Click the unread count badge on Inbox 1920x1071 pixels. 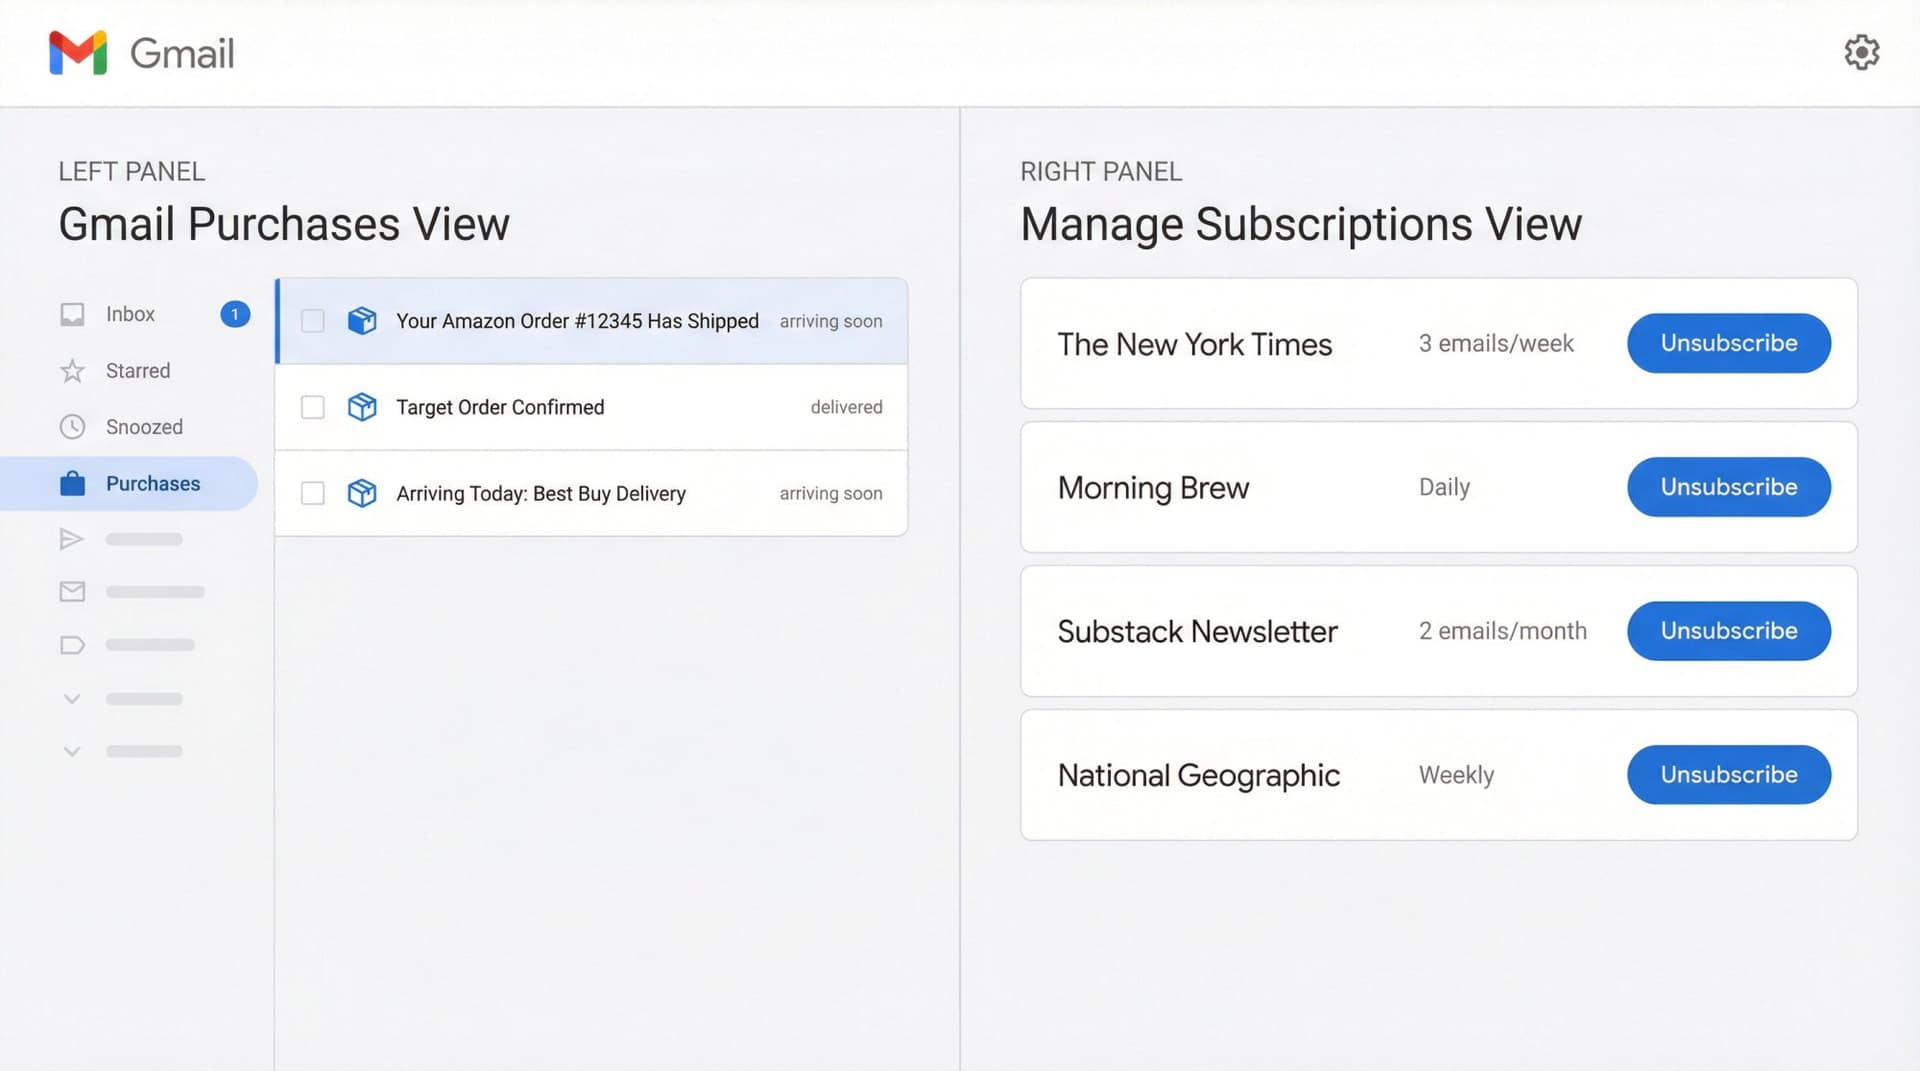click(234, 313)
